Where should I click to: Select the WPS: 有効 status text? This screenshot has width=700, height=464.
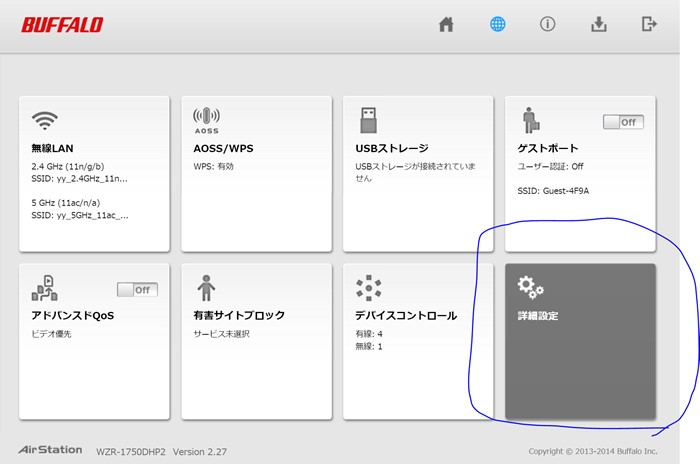pyautogui.click(x=213, y=166)
